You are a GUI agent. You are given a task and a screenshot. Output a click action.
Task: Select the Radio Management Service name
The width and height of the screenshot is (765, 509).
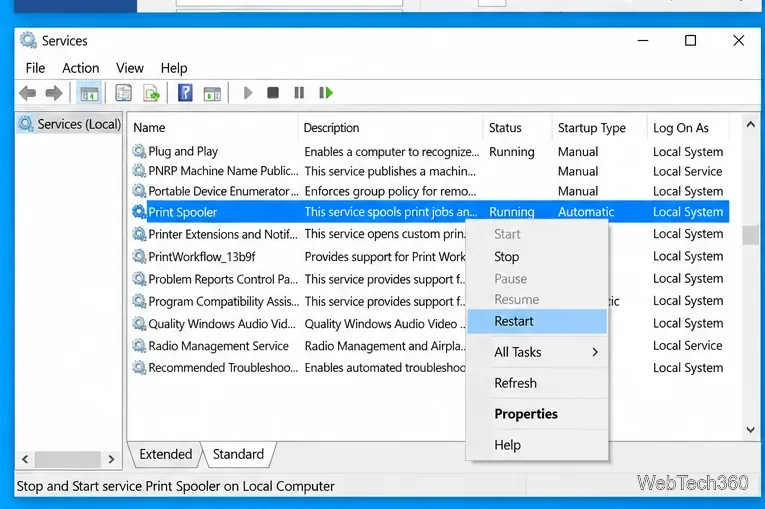coord(218,346)
